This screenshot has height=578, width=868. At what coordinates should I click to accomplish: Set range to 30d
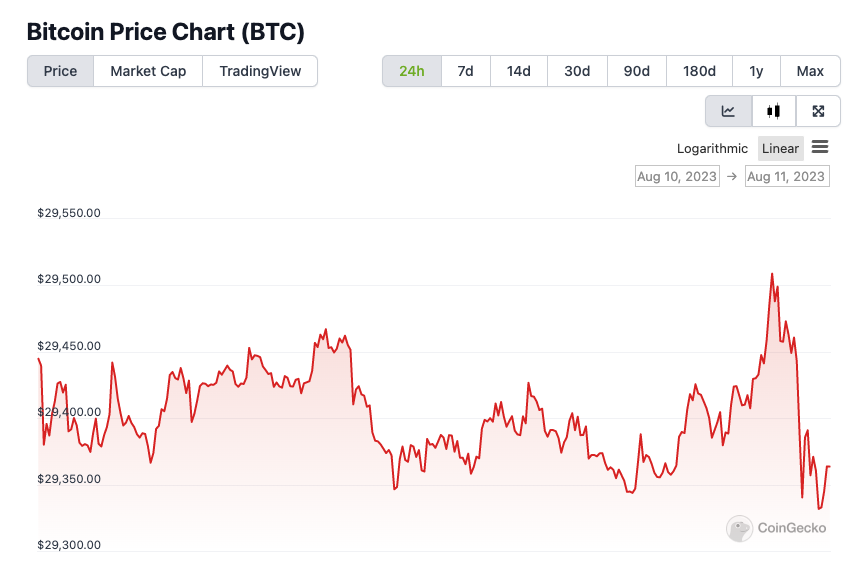[x=577, y=71]
